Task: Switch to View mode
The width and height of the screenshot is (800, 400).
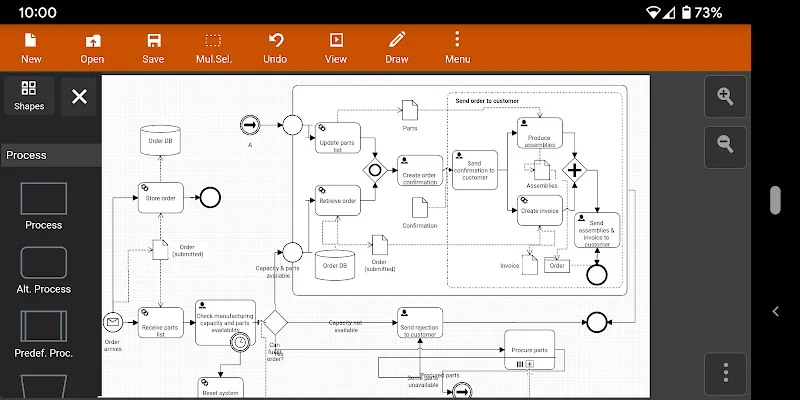Action: point(336,47)
